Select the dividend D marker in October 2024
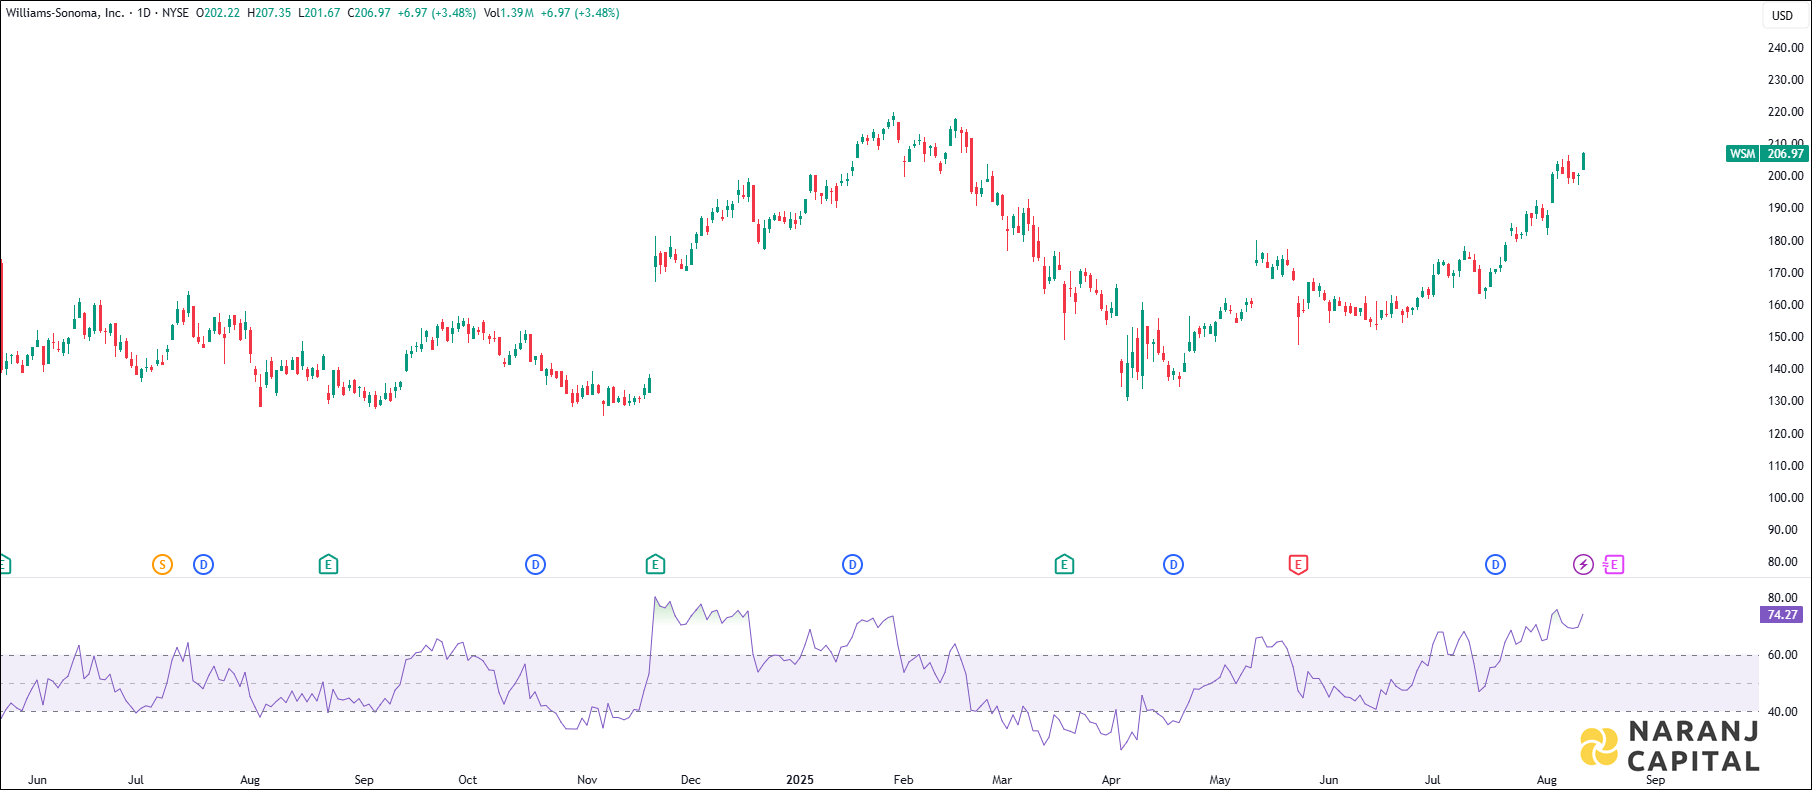 click(535, 565)
